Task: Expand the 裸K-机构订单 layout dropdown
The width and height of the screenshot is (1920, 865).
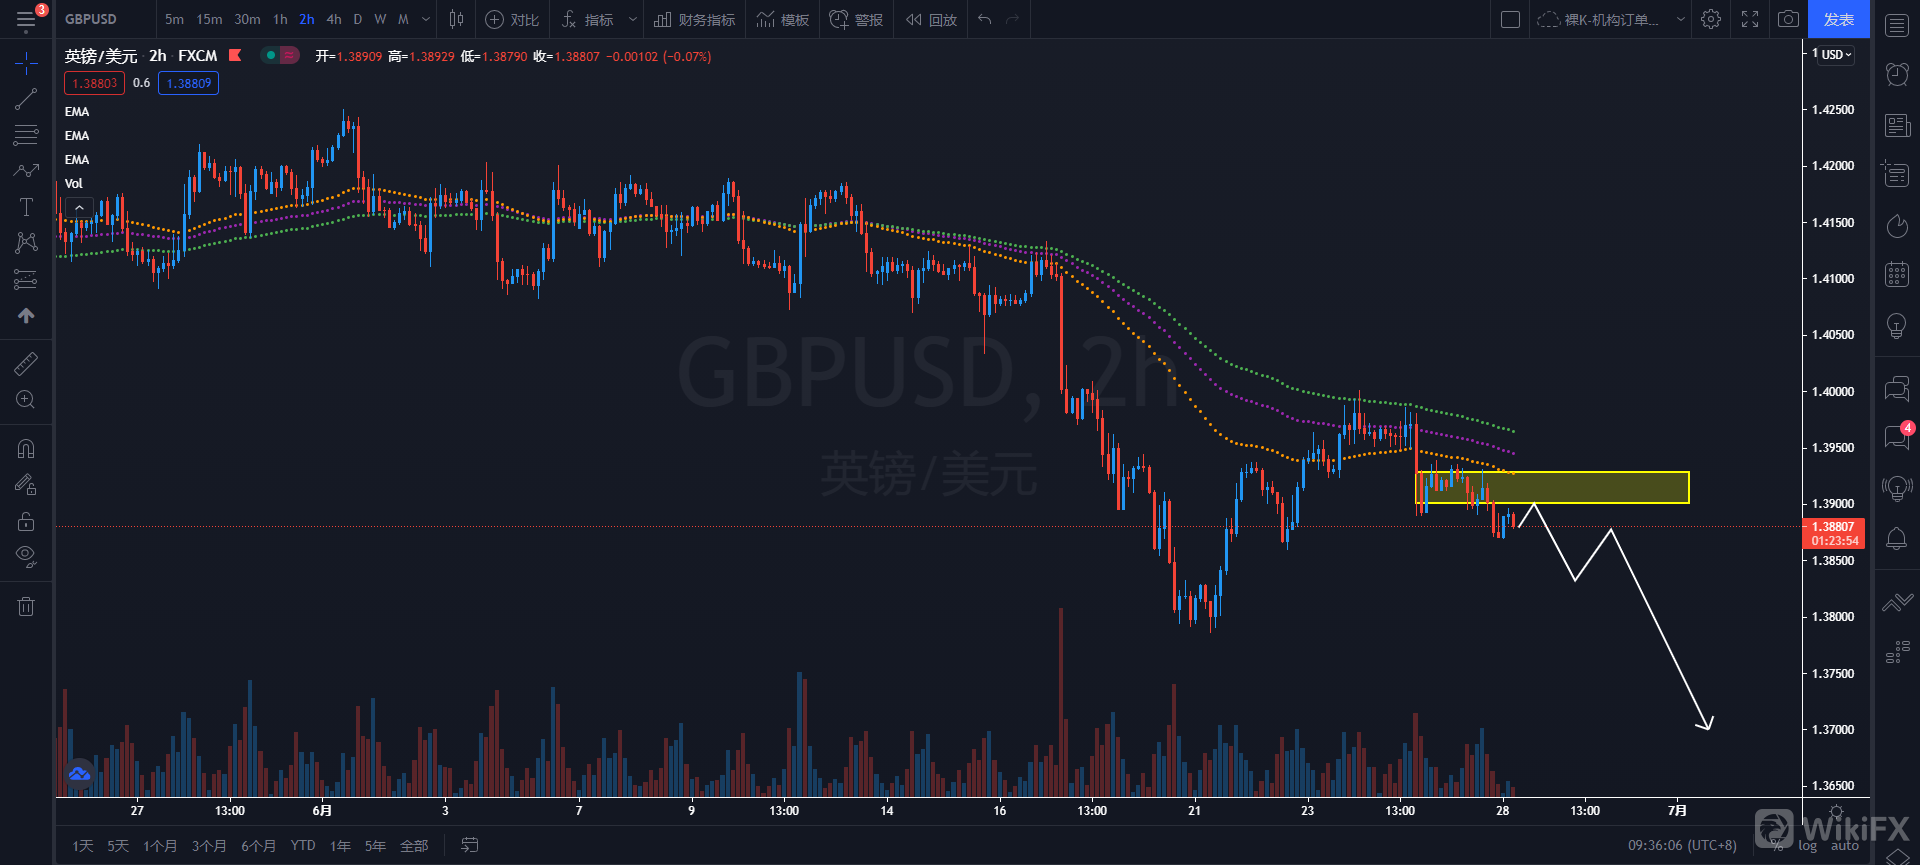Action: (x=1681, y=19)
